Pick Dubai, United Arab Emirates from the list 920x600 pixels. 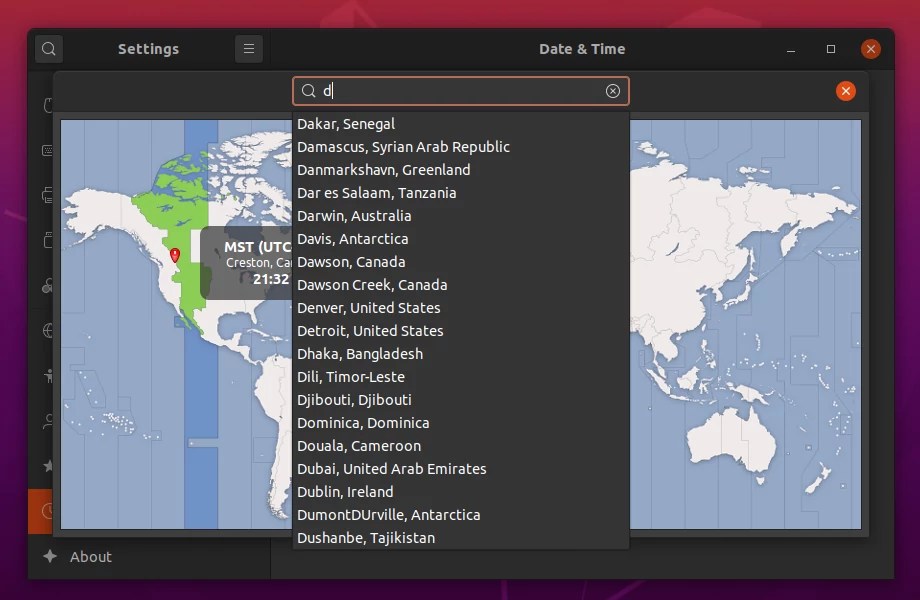pyautogui.click(x=391, y=468)
